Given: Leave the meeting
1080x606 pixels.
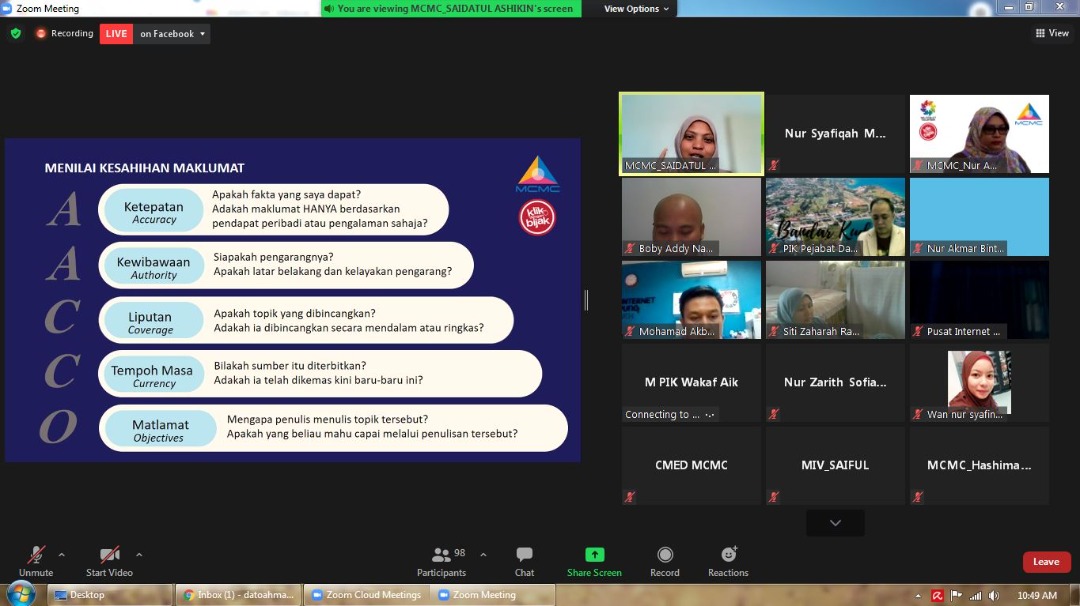Looking at the screenshot, I should 1046,562.
